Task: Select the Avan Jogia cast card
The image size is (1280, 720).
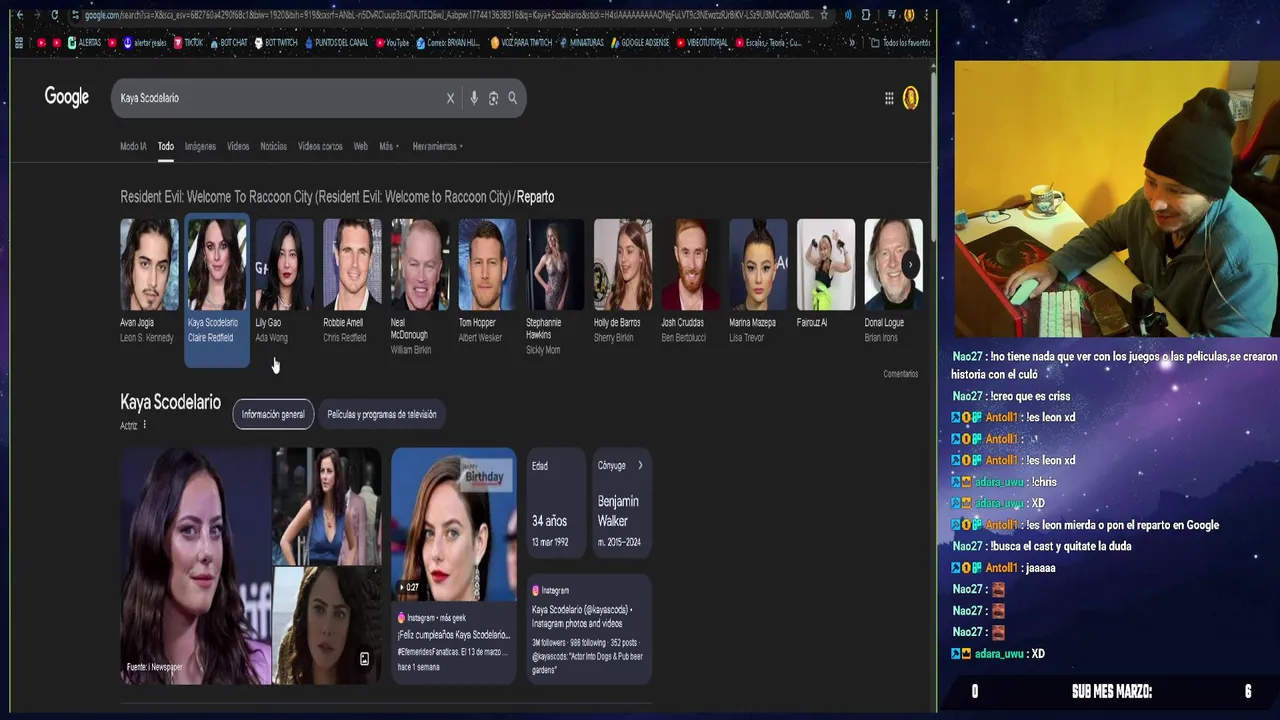Action: click(x=149, y=281)
